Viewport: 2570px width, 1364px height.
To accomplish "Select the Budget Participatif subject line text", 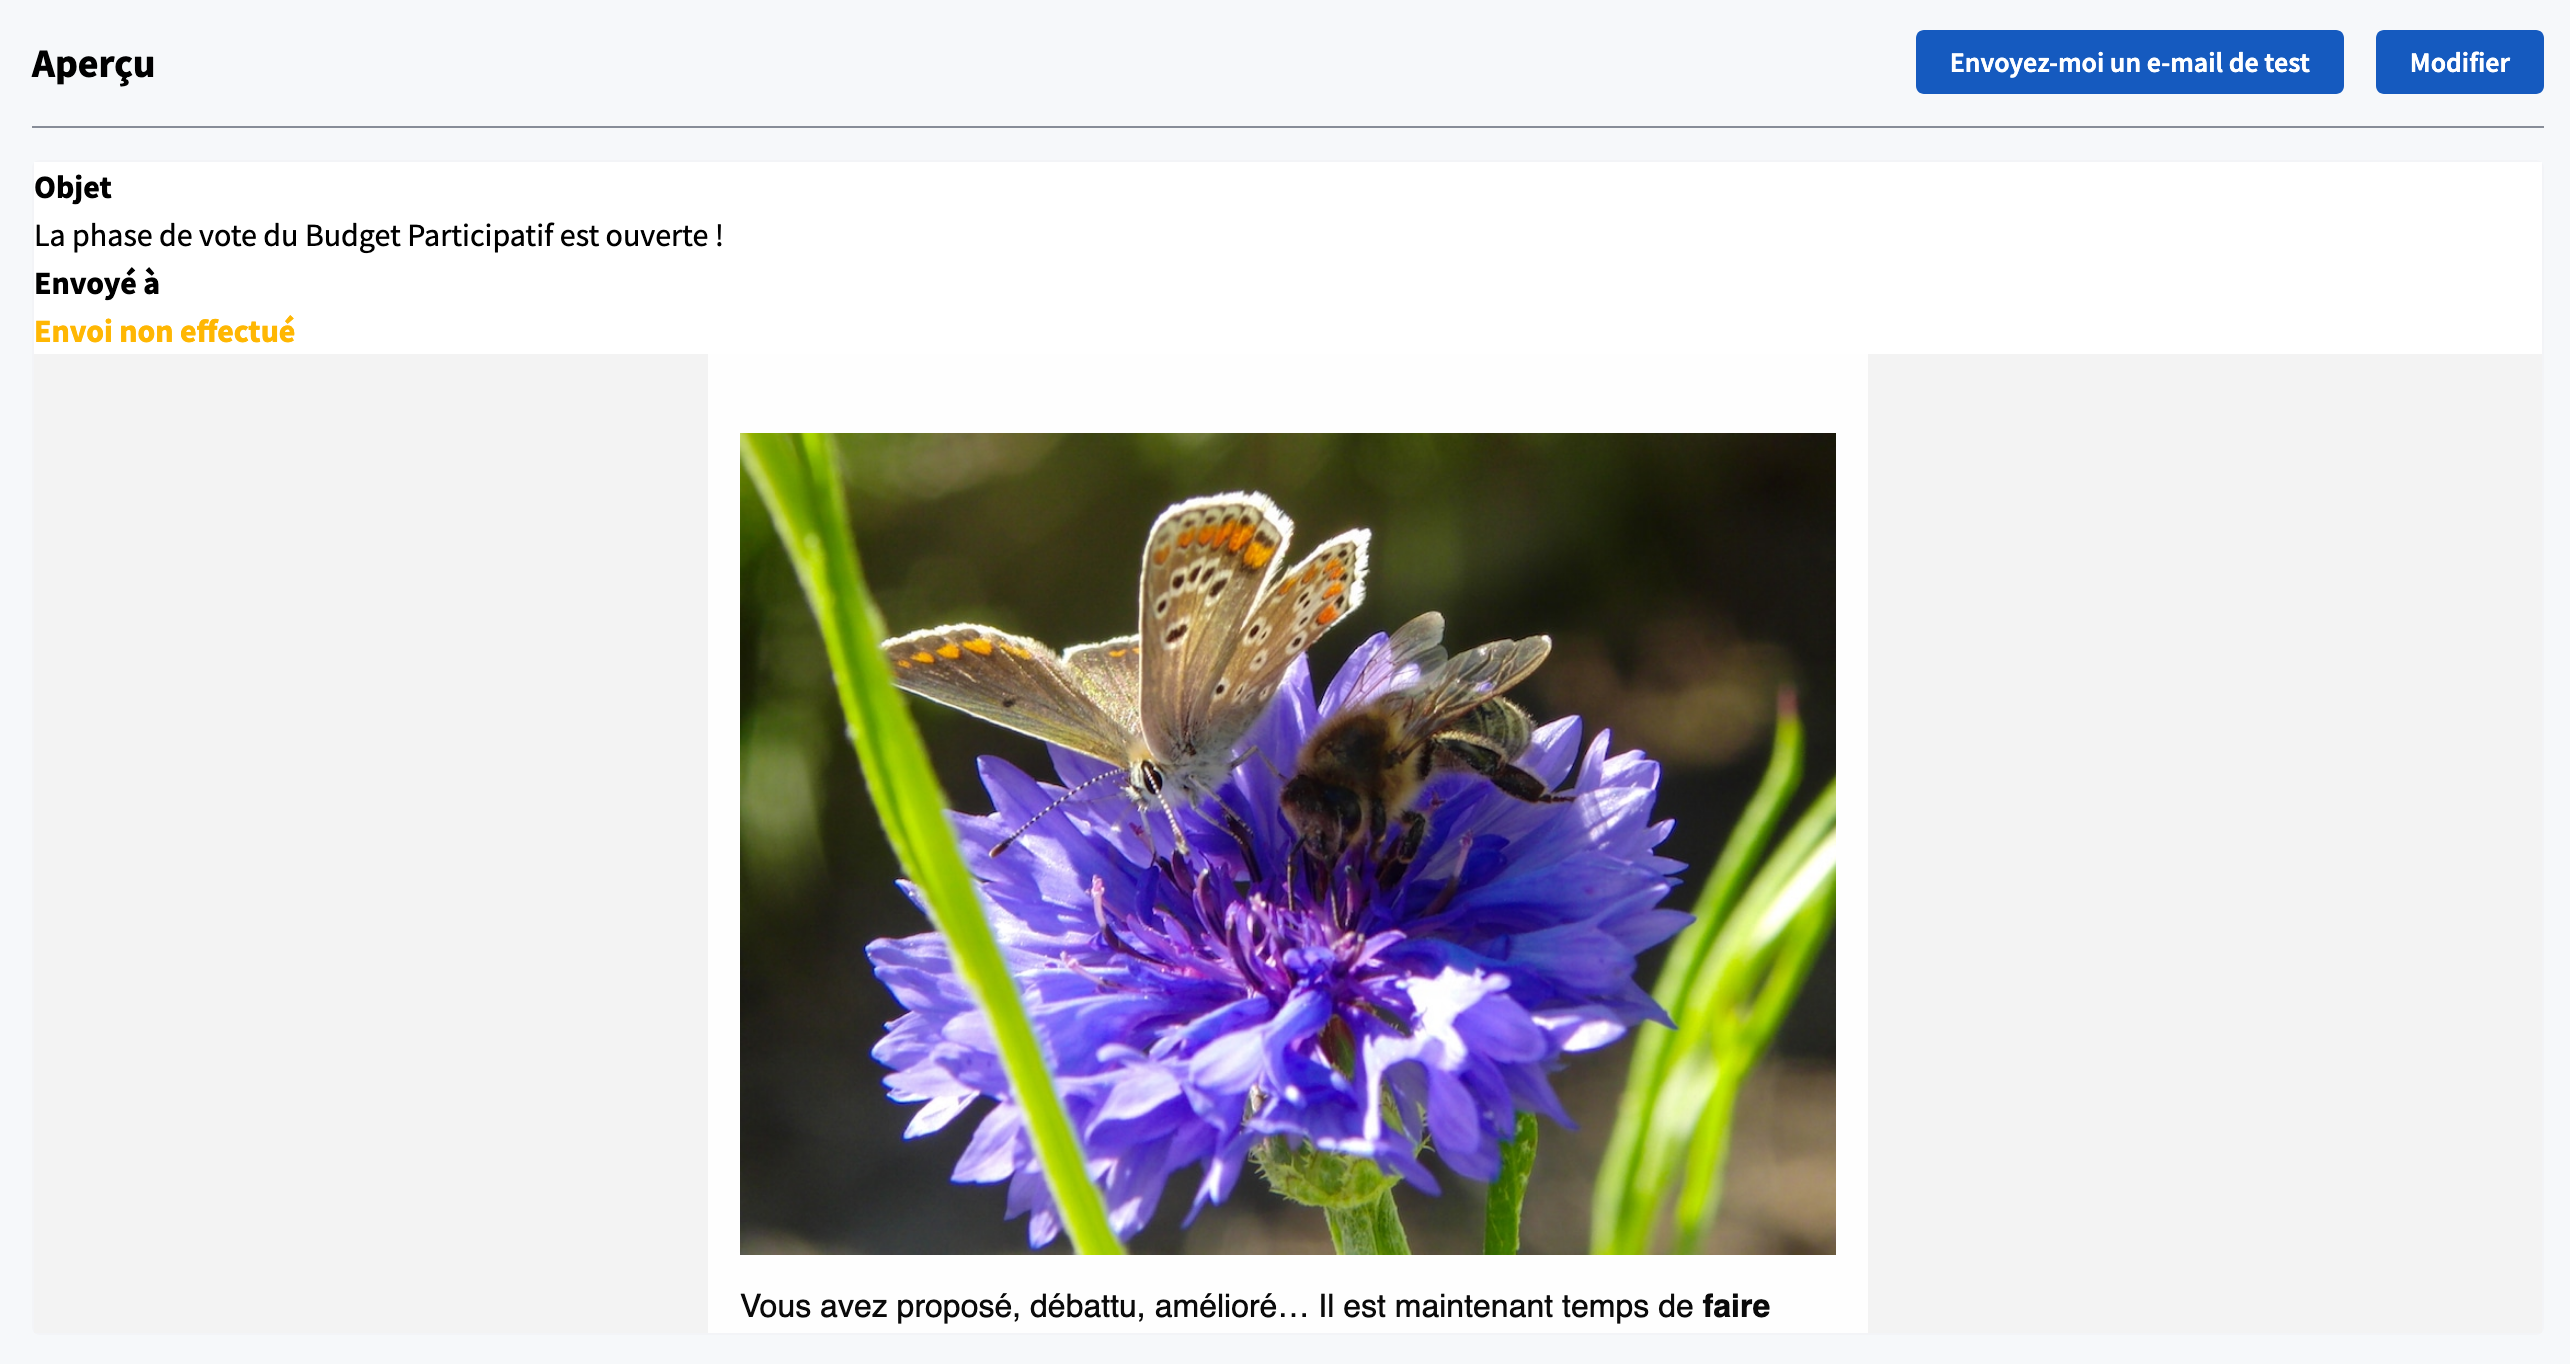I will click(378, 236).
